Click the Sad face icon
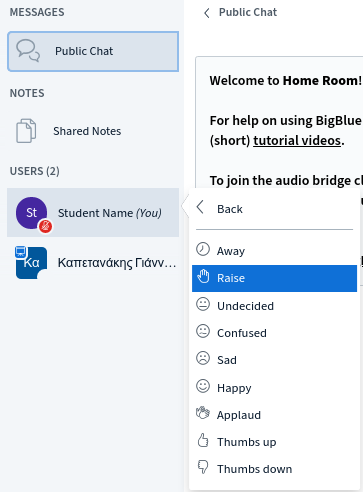Viewport: 363px width, 492px height. coord(203,359)
